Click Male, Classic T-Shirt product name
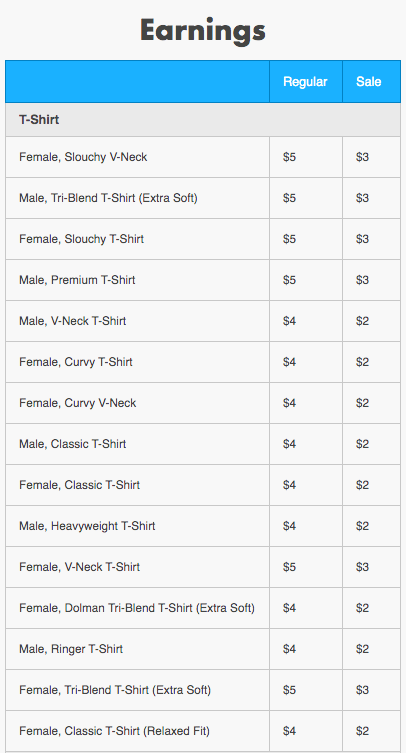The width and height of the screenshot is (406, 753). (x=73, y=444)
